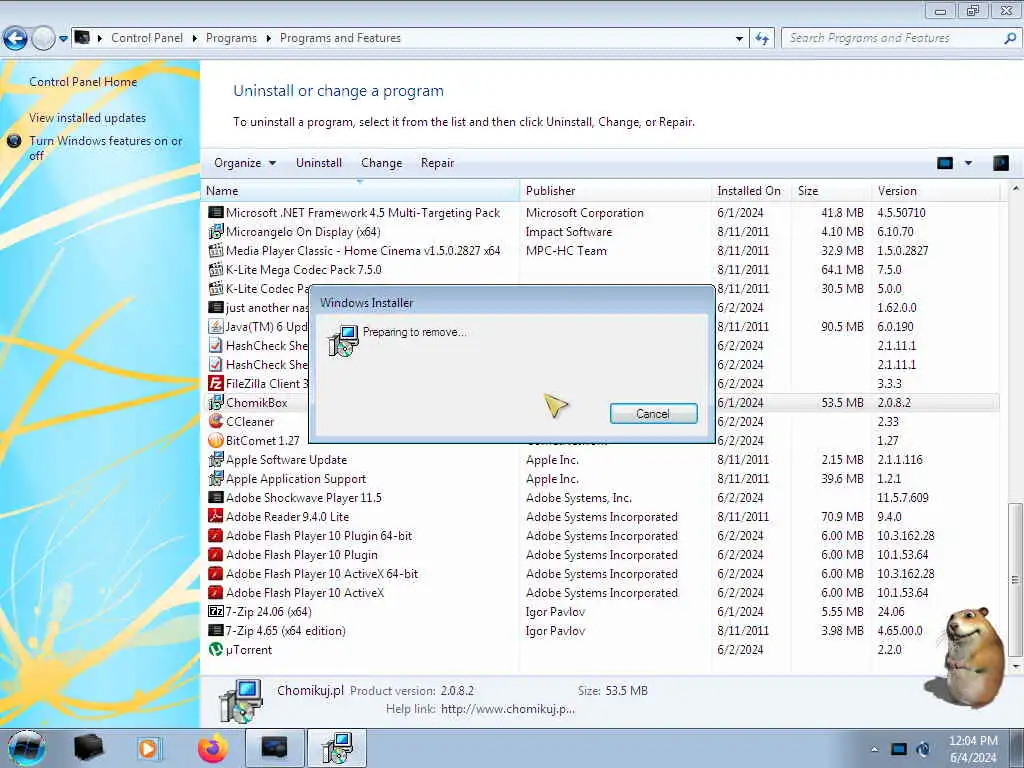Click the Adobe Flash Player 10 Plugin 64-bit row icon
The height and width of the screenshot is (768, 1024).
(x=216, y=536)
